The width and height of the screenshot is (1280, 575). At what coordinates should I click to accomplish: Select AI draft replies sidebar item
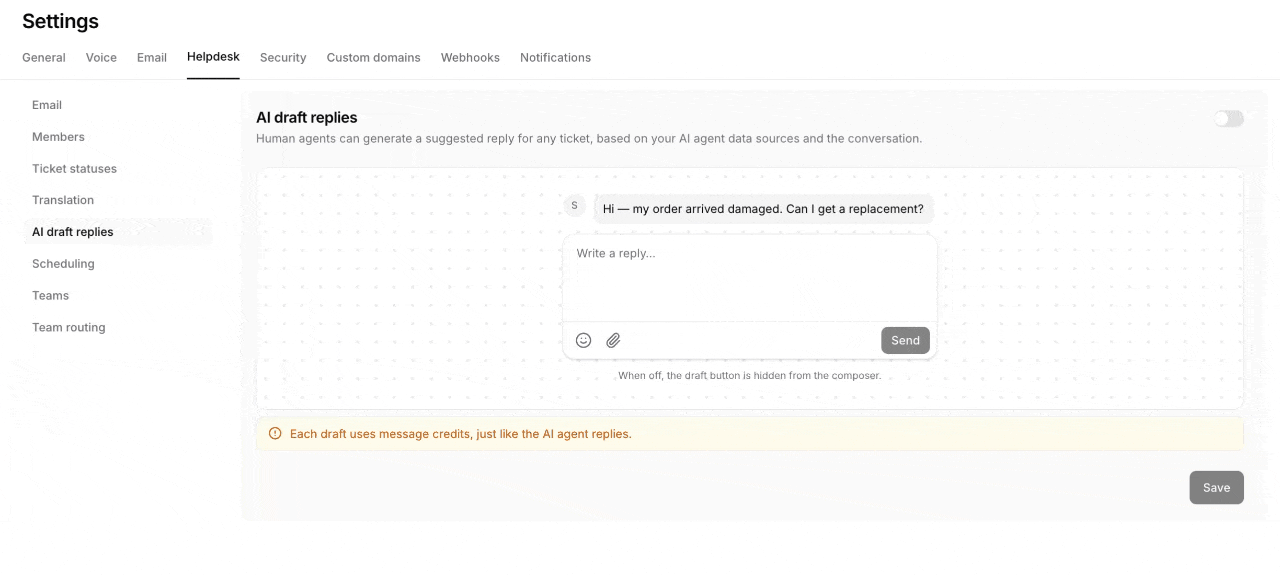click(118, 232)
